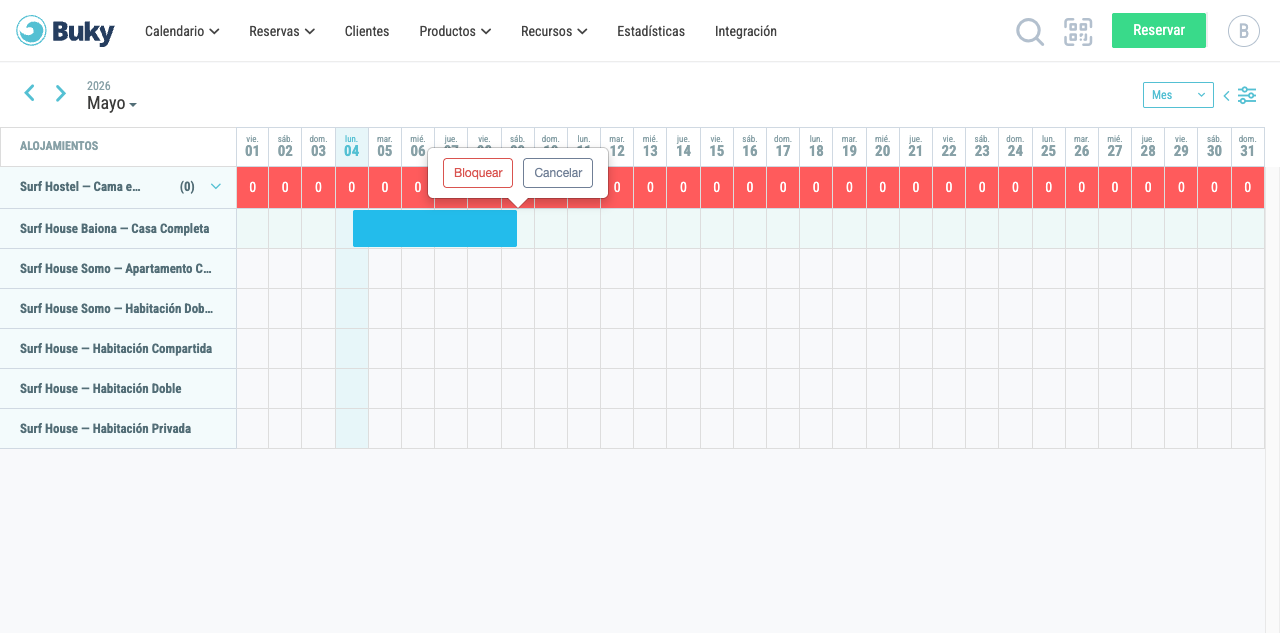Click the Bloquear button in popup
This screenshot has height=633, width=1280.
(478, 173)
